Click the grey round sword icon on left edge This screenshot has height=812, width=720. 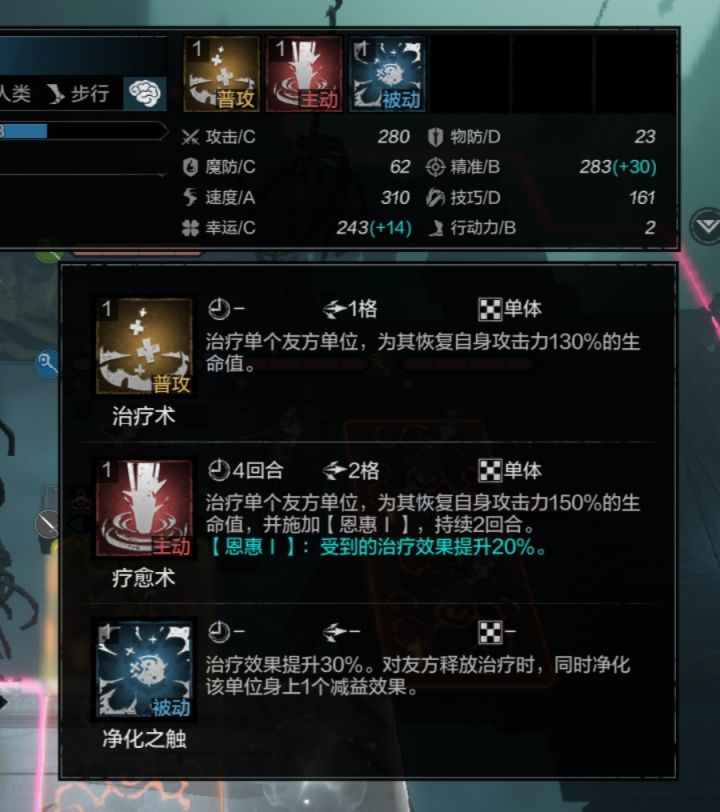click(x=47, y=524)
